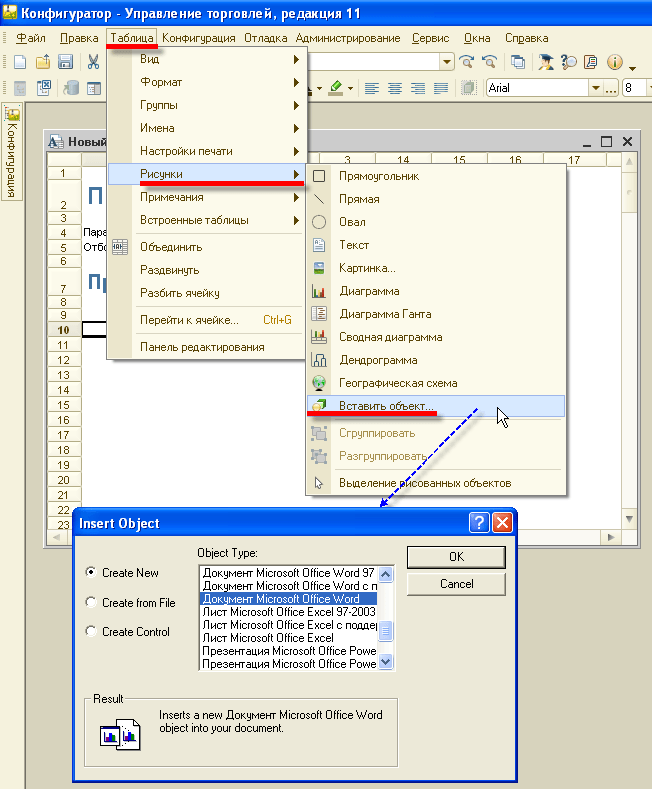Expand the Примечания submenu
652x789 pixels.
click(207, 197)
